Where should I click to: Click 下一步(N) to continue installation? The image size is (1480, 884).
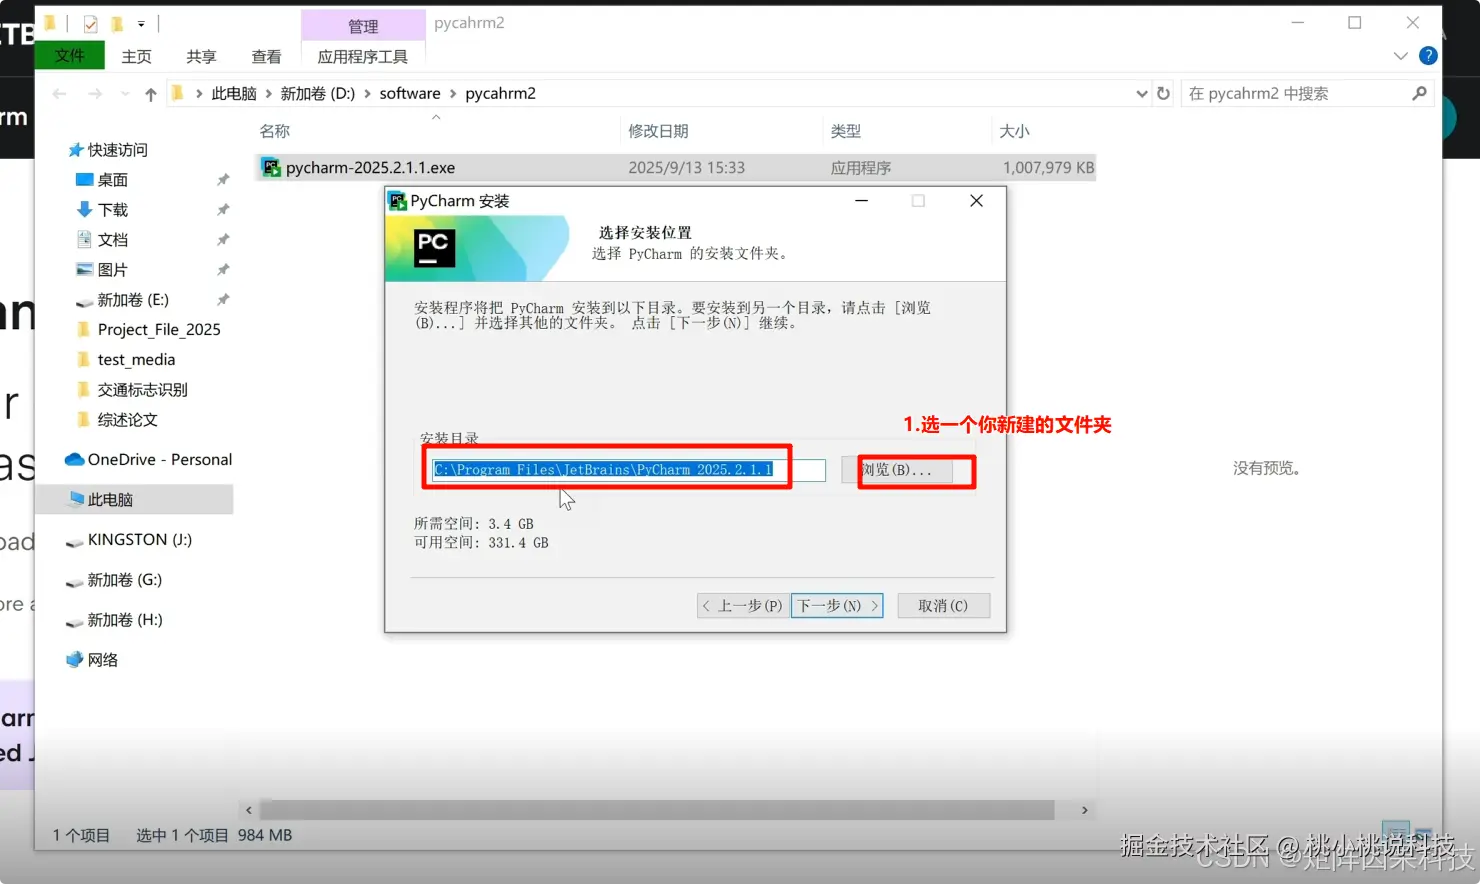[x=837, y=606]
